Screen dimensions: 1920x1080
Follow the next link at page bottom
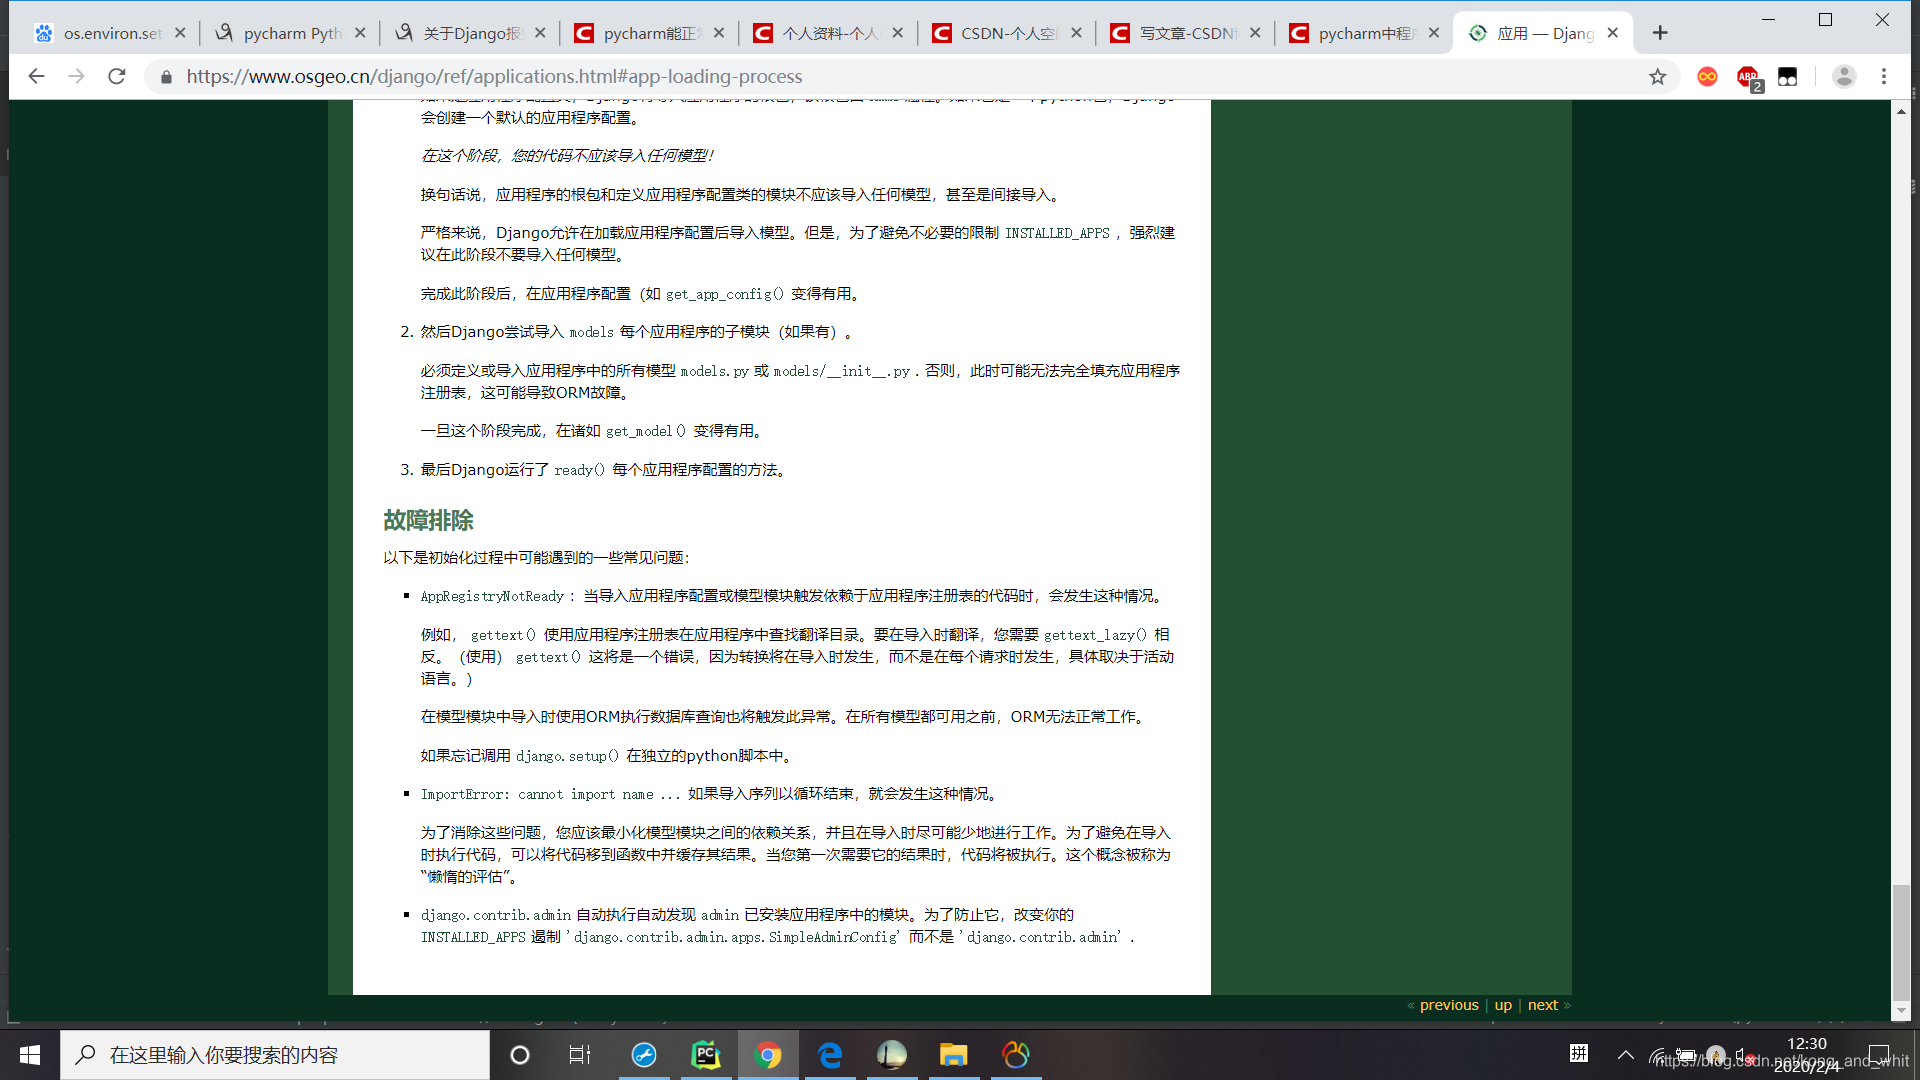[1542, 1004]
